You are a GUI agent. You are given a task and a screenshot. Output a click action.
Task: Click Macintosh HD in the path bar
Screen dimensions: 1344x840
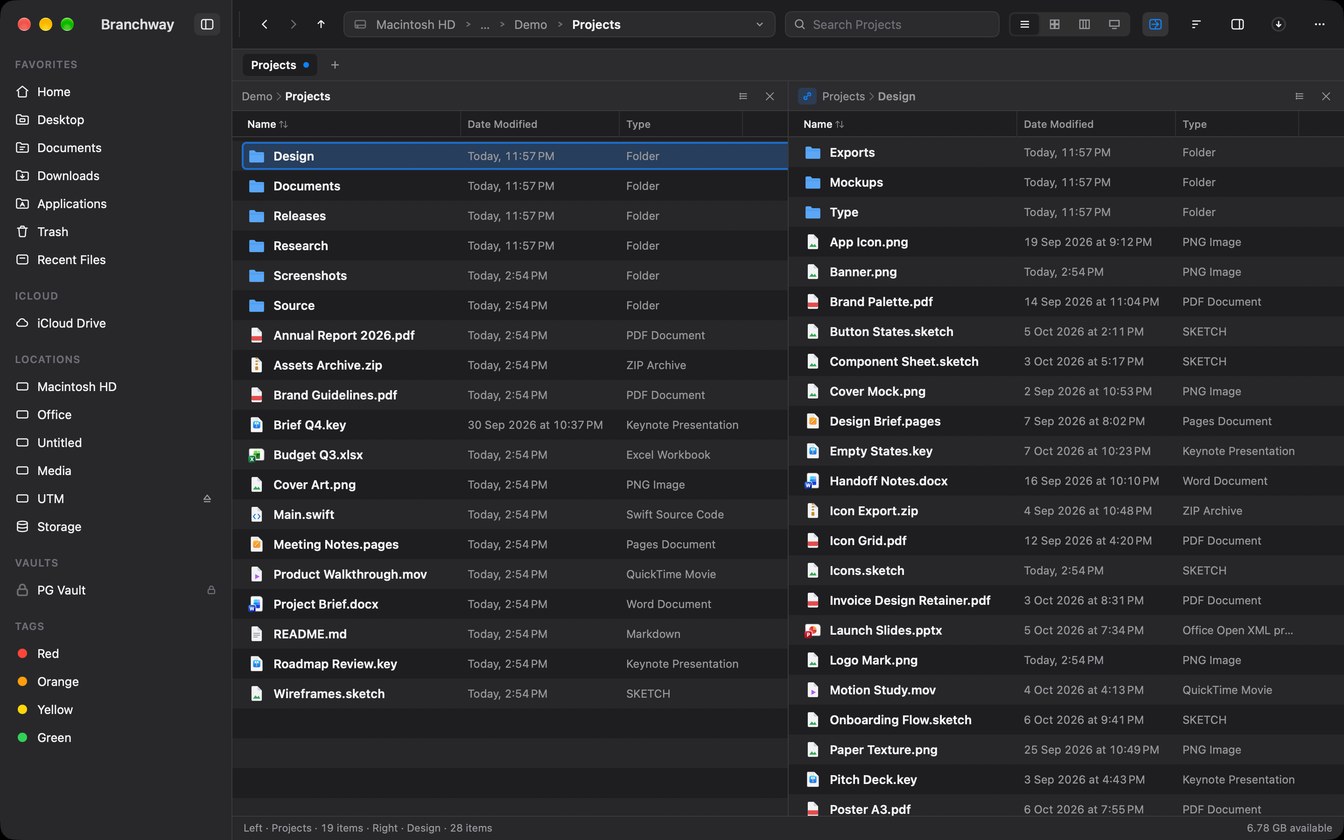[x=415, y=24]
